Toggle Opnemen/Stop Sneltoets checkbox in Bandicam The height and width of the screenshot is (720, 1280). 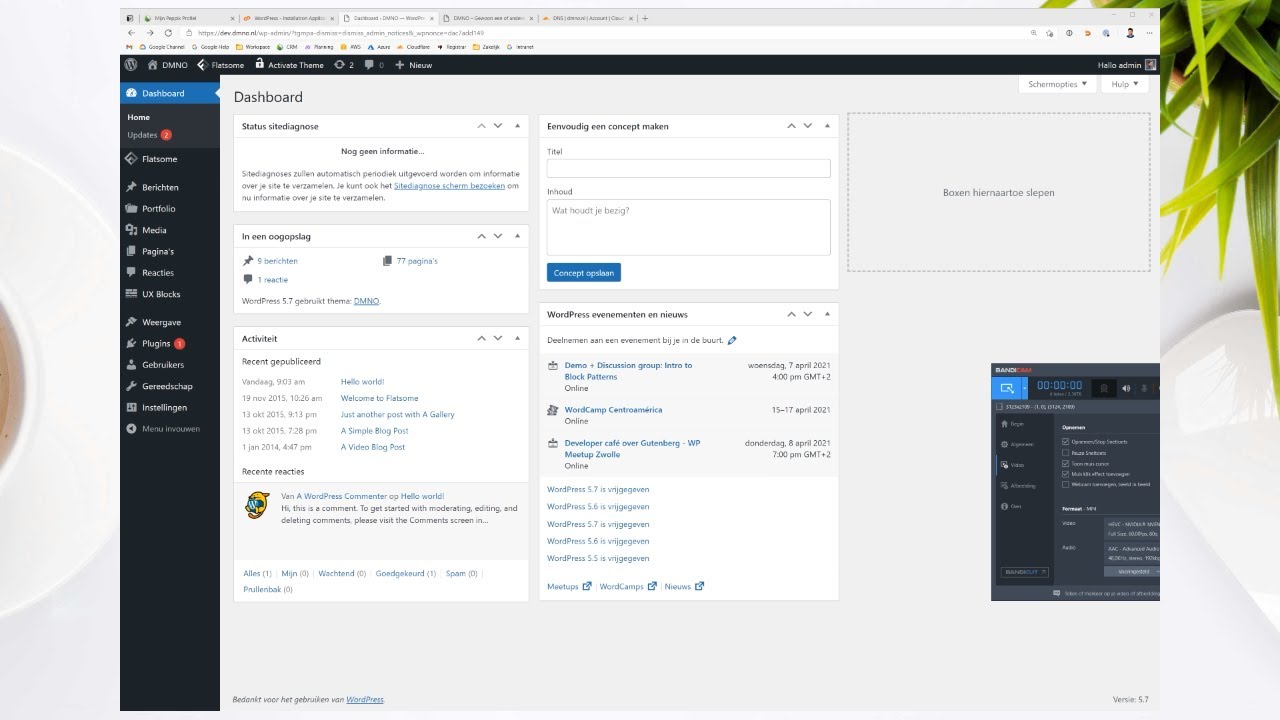point(1066,441)
